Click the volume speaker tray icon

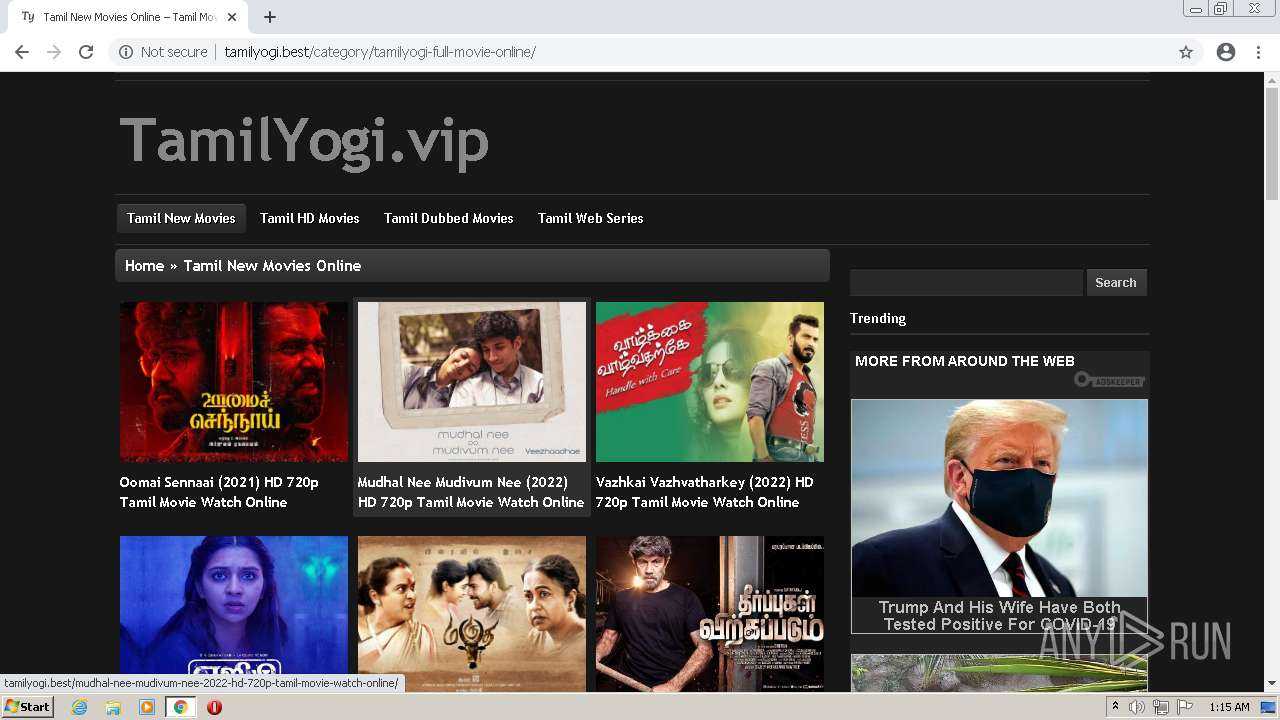click(1137, 707)
